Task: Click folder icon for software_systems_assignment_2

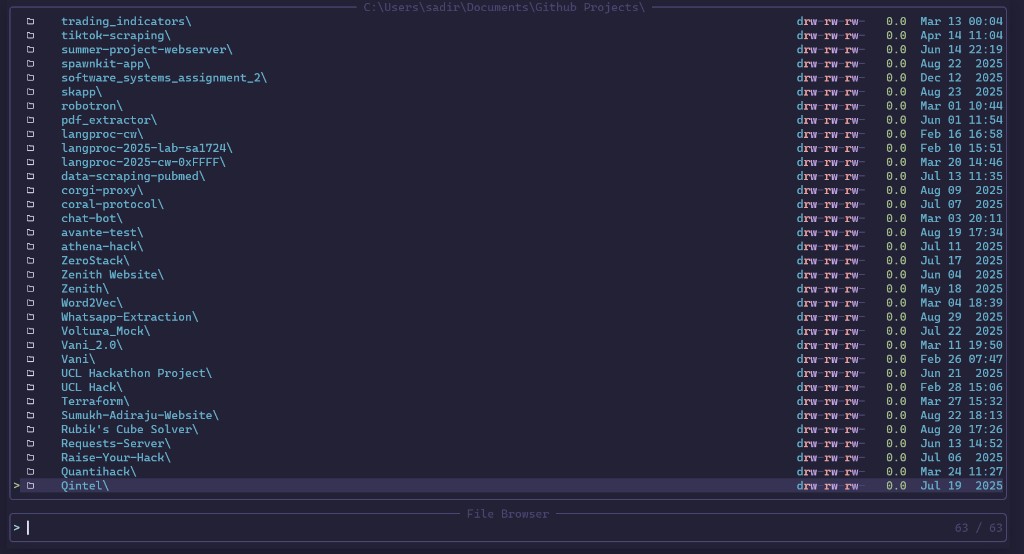Action: tap(30, 78)
